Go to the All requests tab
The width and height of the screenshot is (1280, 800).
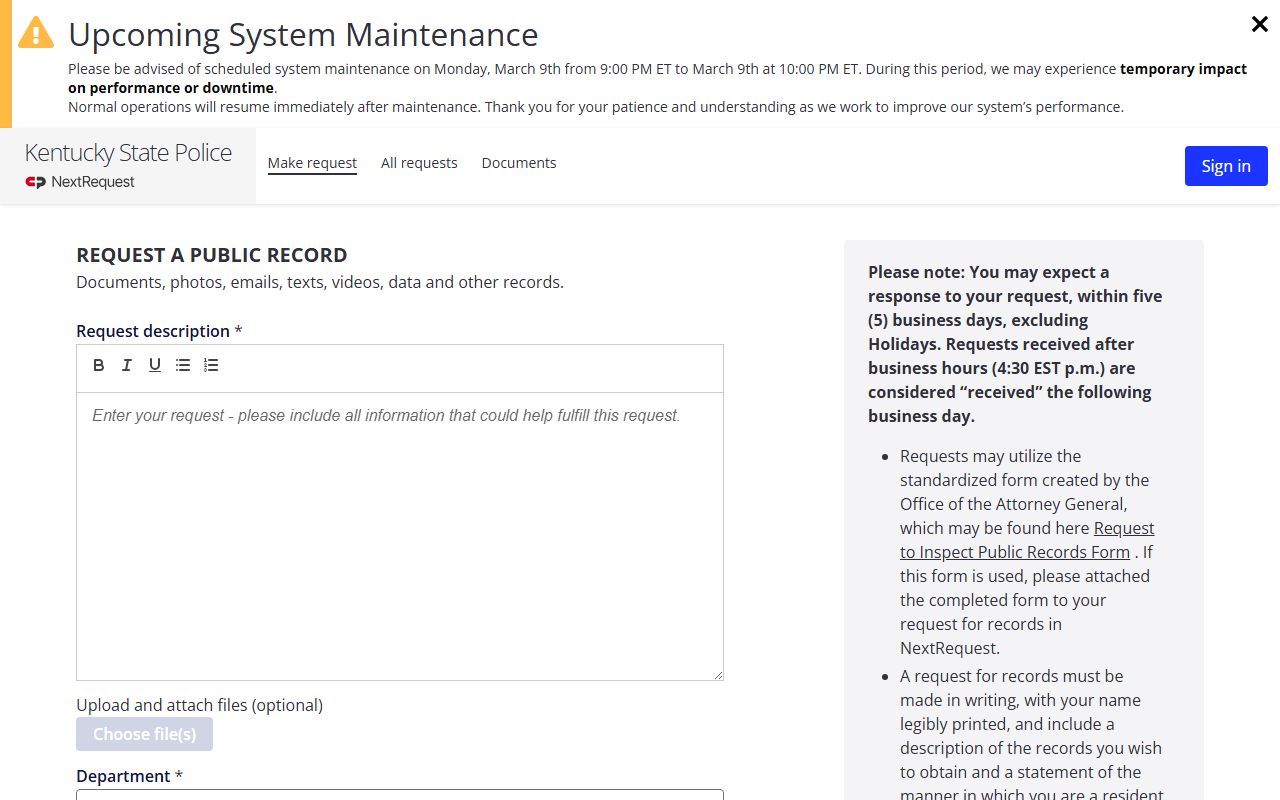(x=419, y=163)
